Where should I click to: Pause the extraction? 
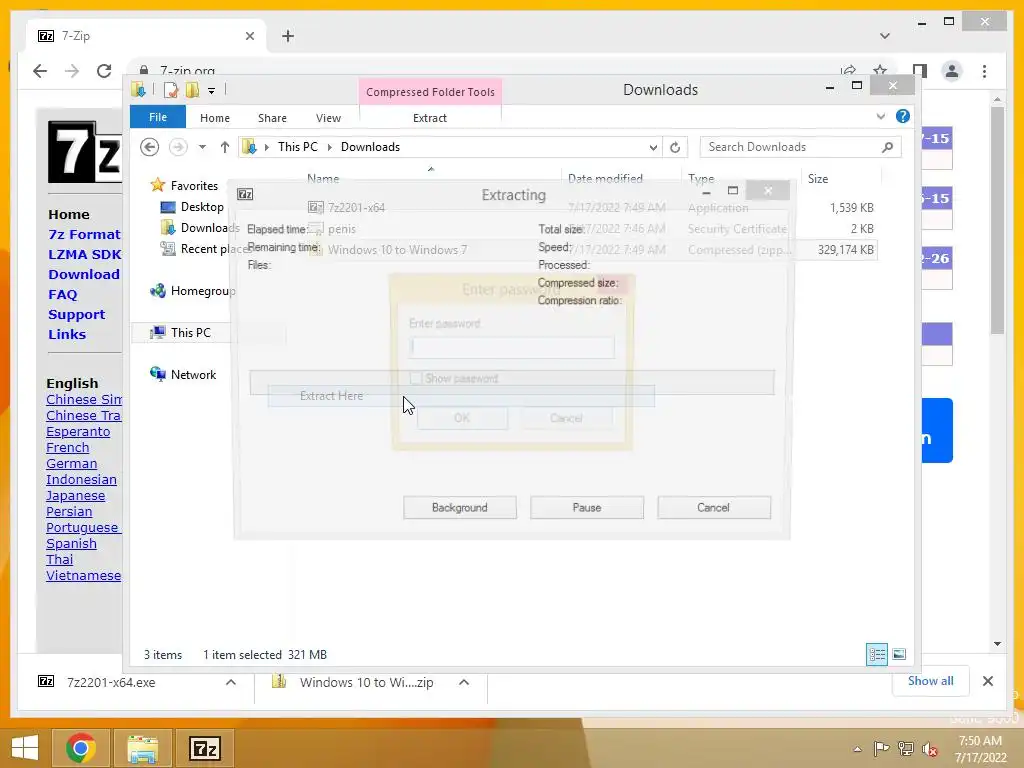[x=586, y=507]
